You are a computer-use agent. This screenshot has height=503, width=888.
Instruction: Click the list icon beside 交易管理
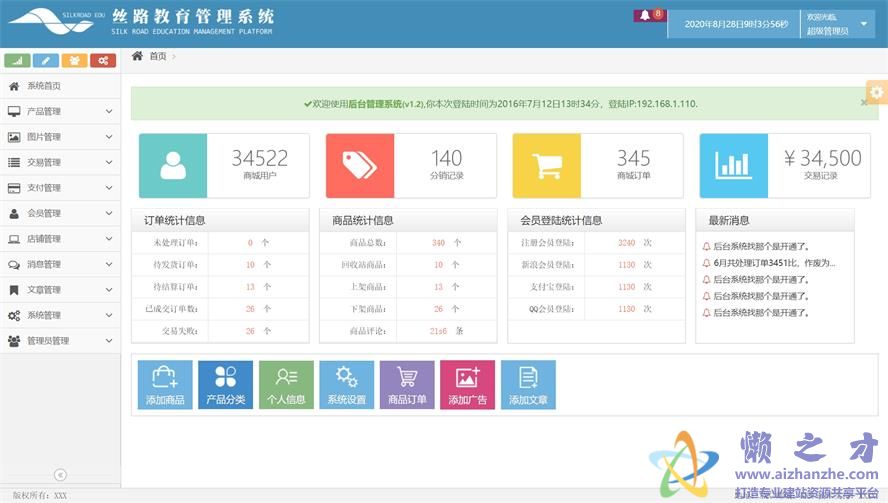[14, 163]
